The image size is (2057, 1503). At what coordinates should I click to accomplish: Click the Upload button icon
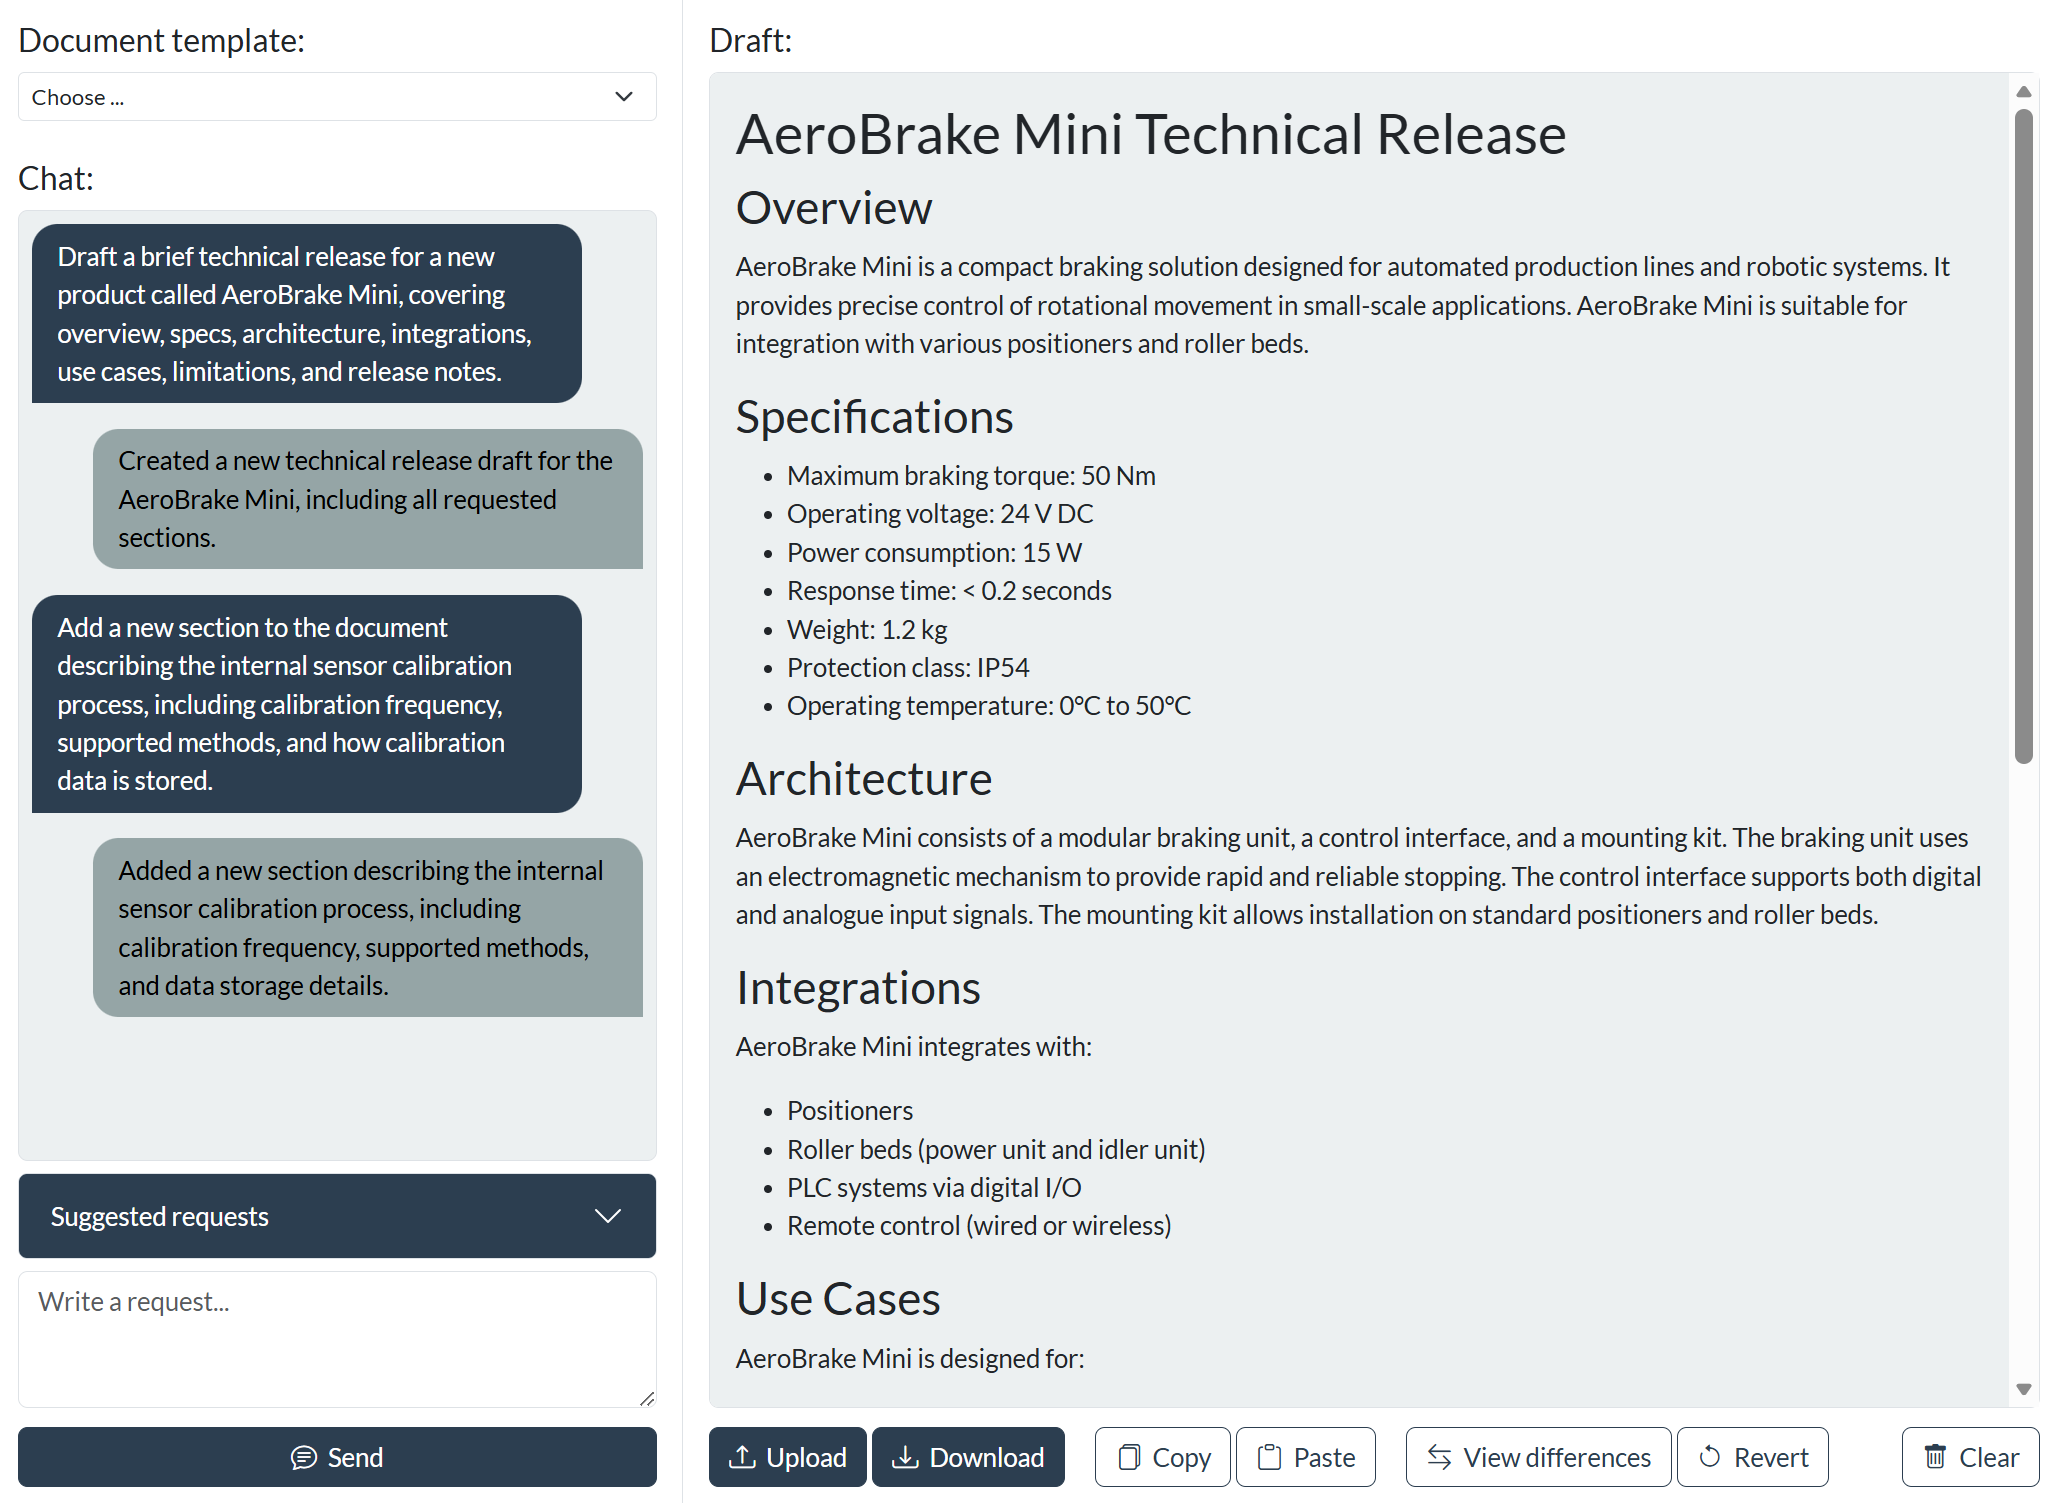[741, 1457]
